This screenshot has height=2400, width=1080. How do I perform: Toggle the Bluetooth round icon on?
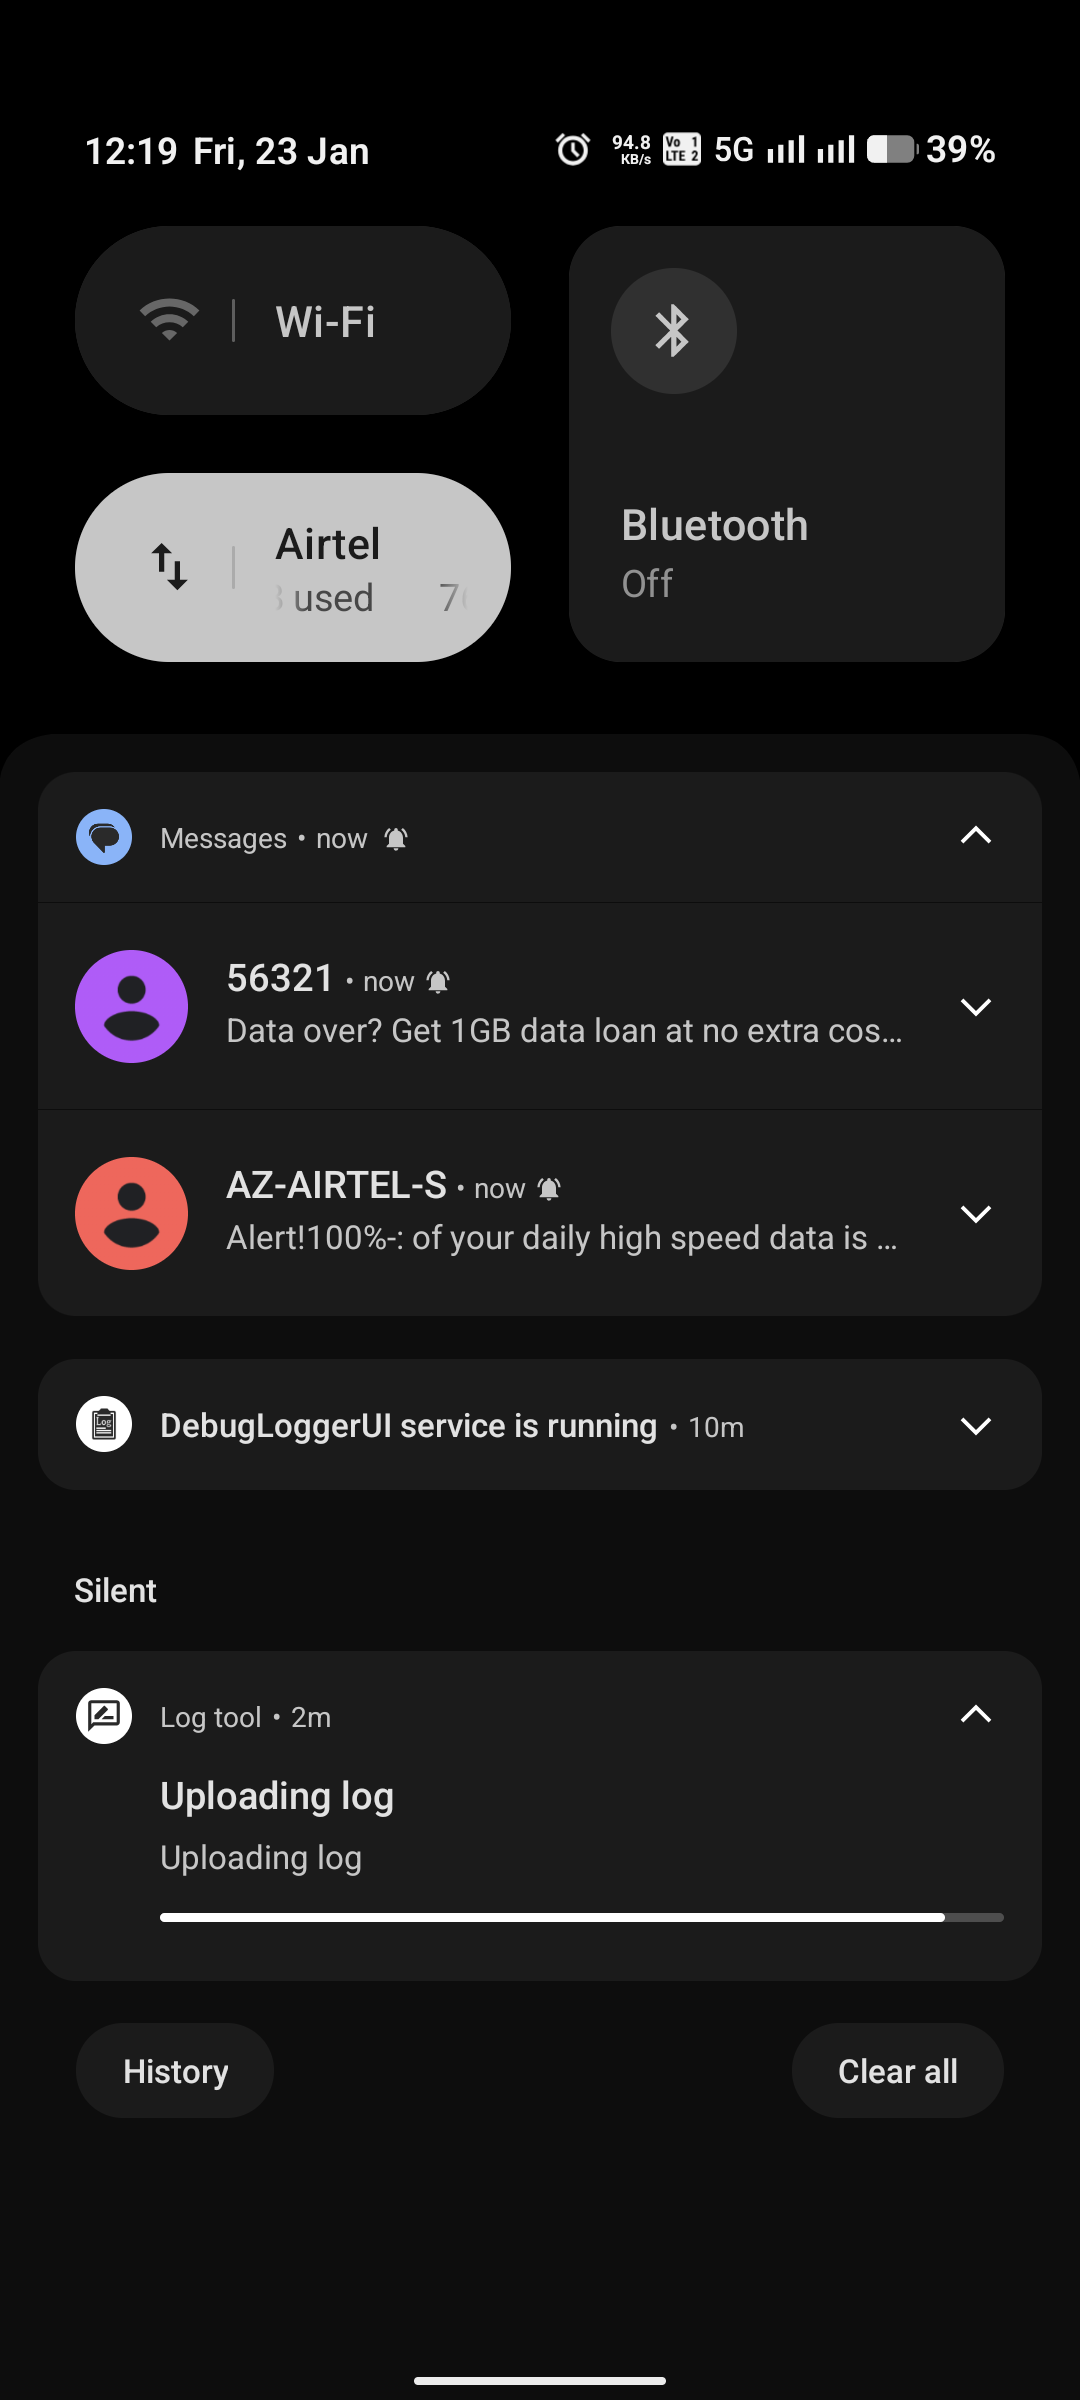pos(674,331)
